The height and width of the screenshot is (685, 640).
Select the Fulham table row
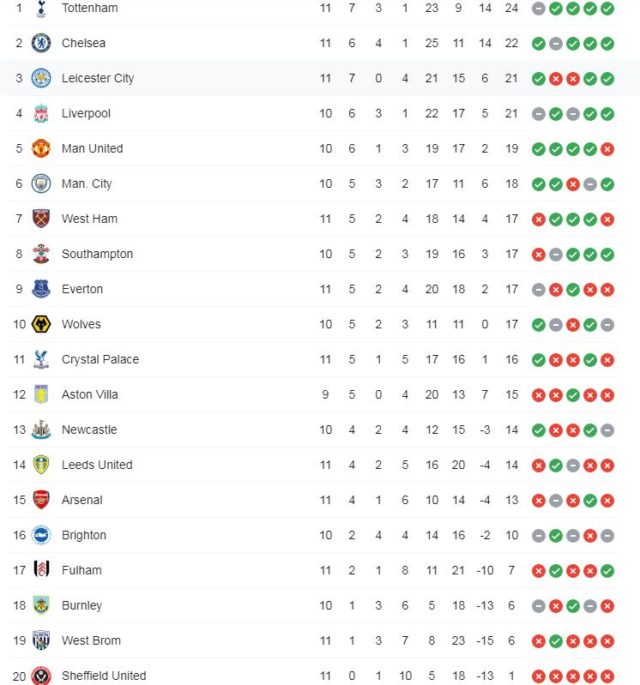point(312,571)
